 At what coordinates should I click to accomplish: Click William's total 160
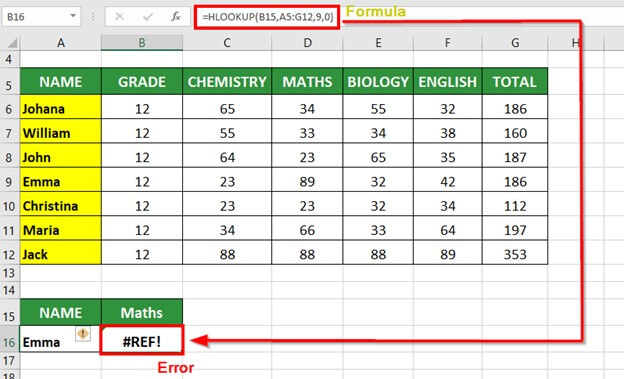[x=515, y=131]
